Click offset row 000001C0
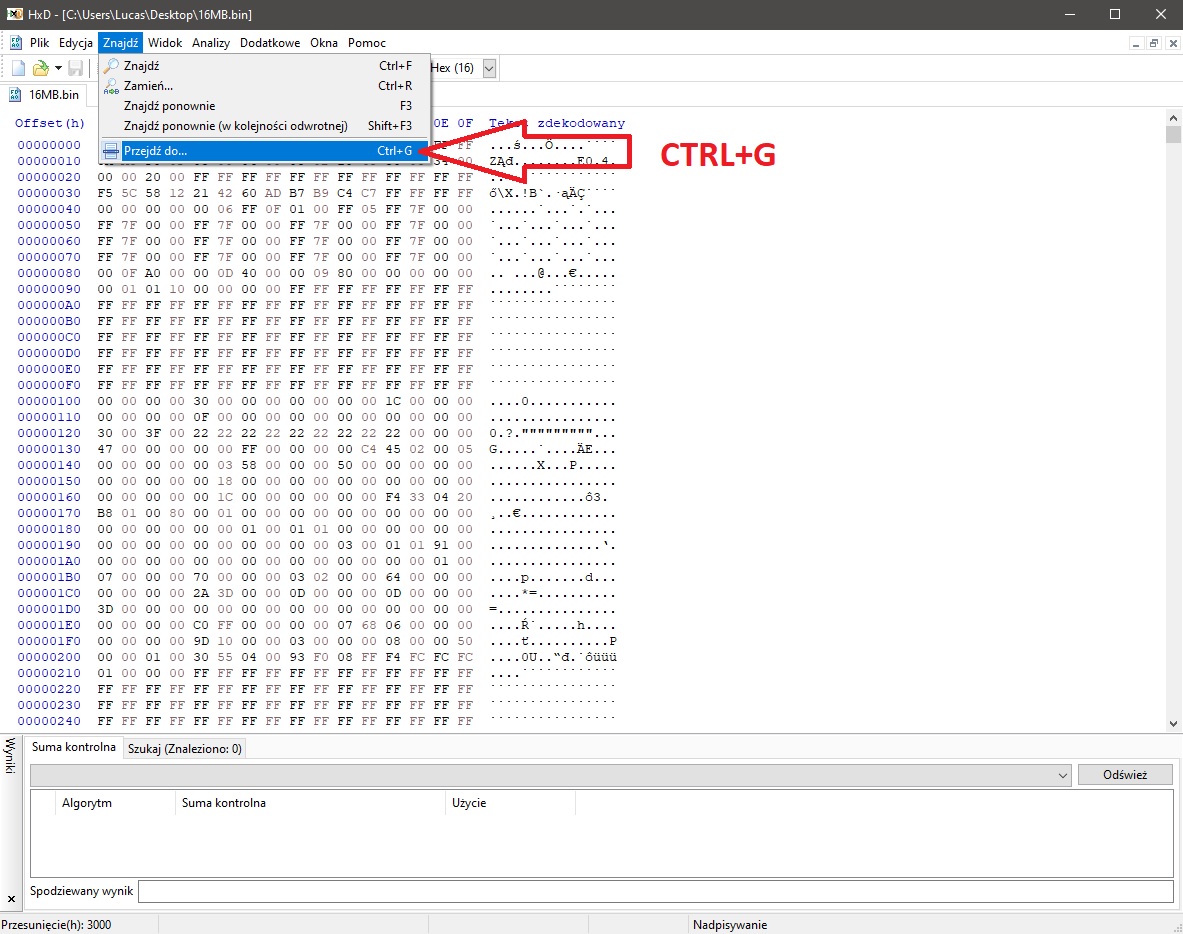 49,593
